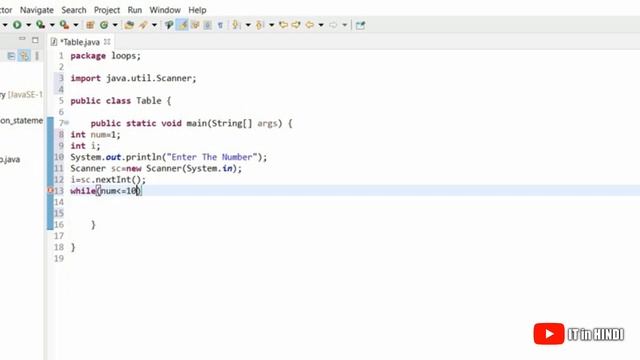Click the 'i=sc.nextInt();' line
The height and width of the screenshot is (360, 640).
coord(108,180)
